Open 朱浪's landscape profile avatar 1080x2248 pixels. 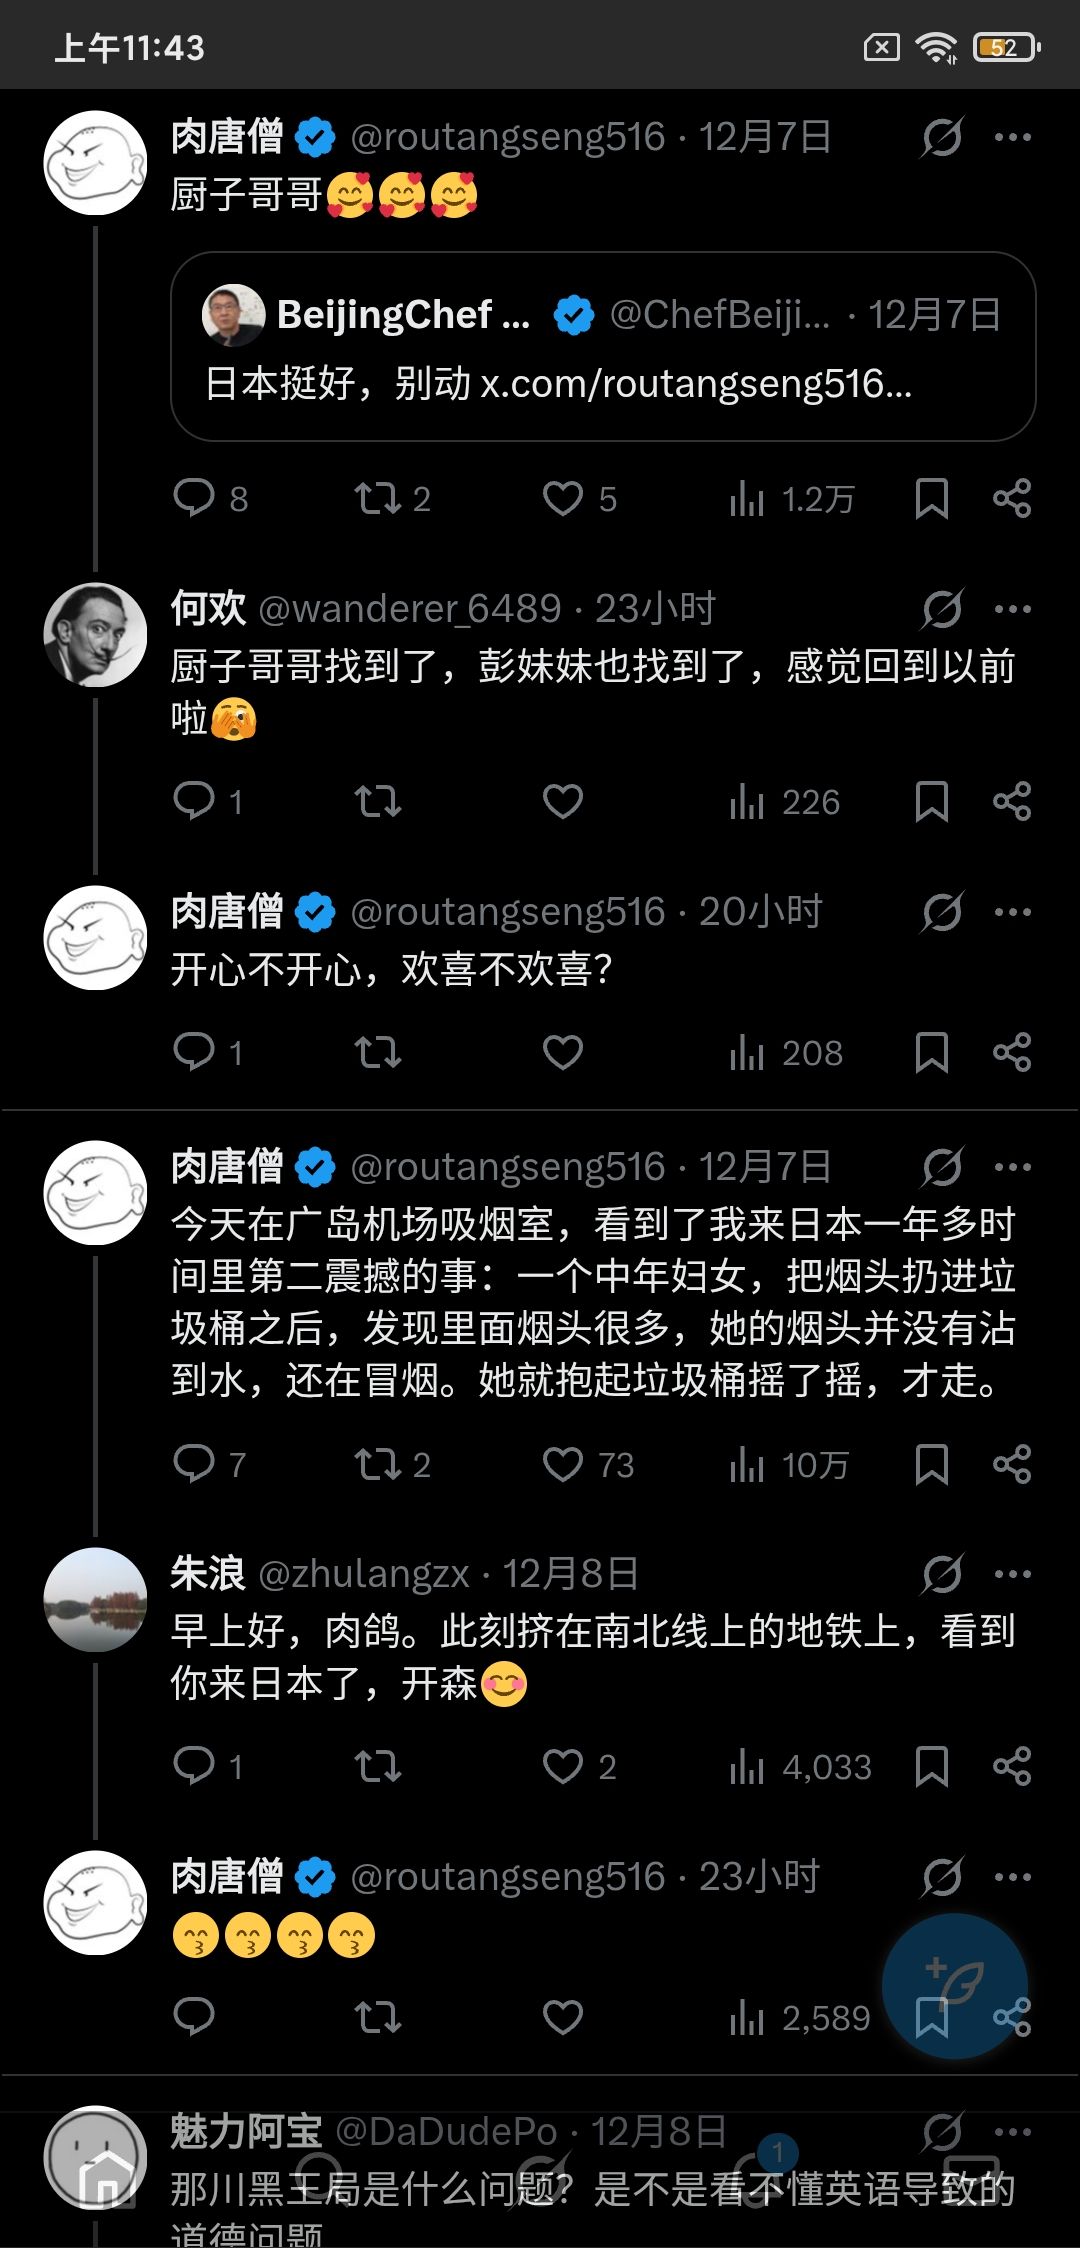pos(95,1600)
